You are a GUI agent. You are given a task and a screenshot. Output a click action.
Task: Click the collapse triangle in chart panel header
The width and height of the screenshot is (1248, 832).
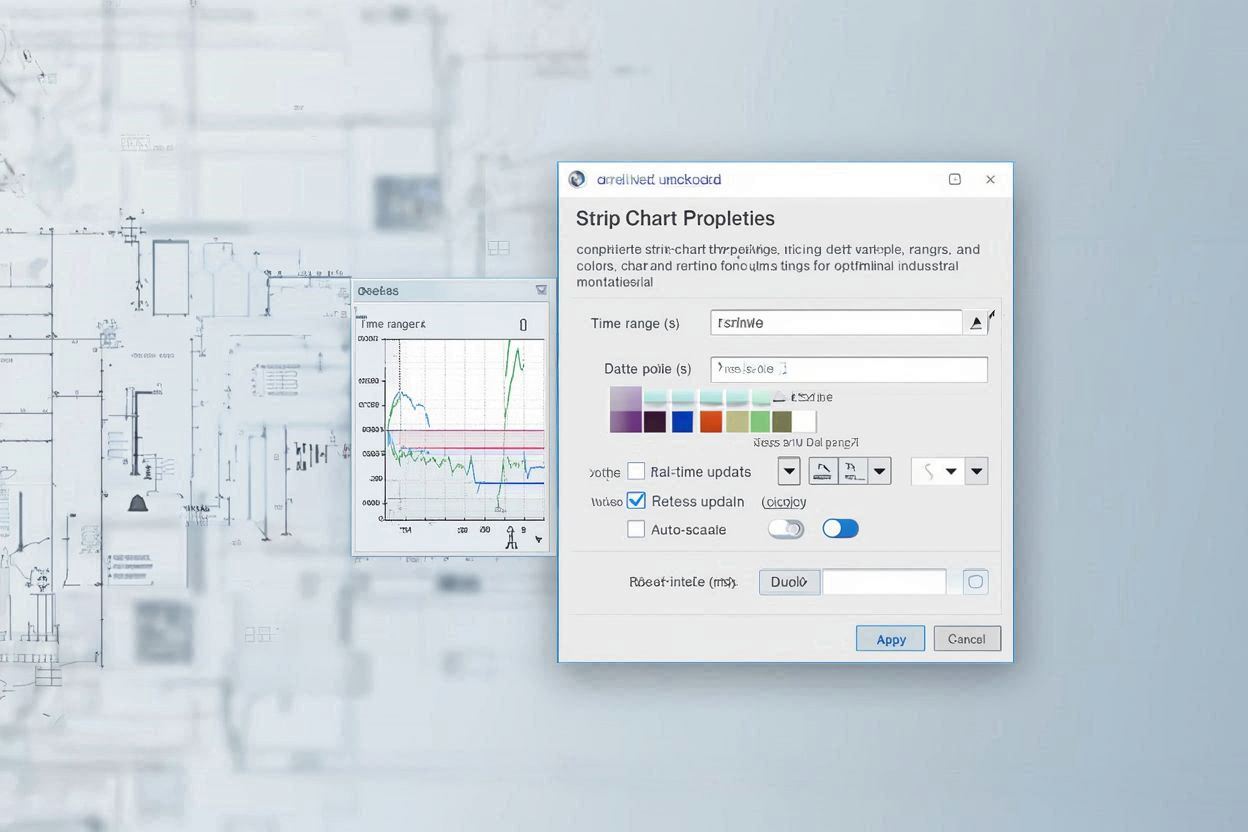pyautogui.click(x=541, y=290)
